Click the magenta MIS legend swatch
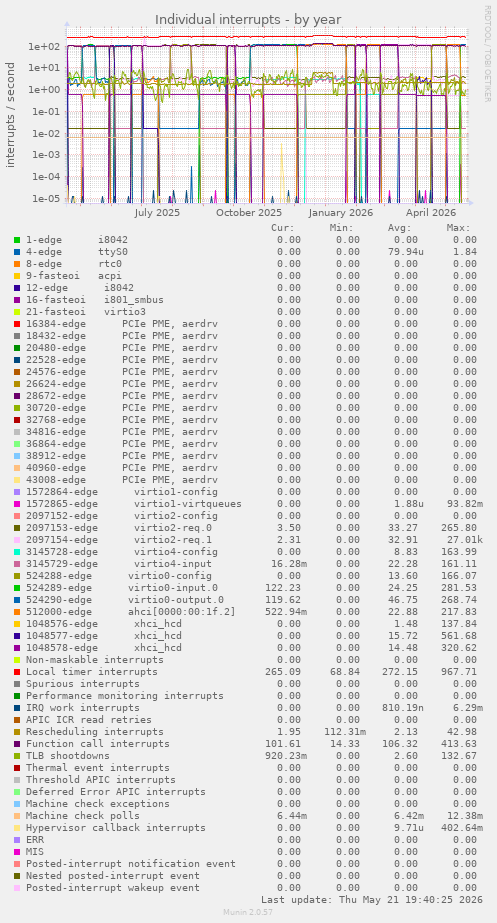497x923 pixels. coord(17,851)
